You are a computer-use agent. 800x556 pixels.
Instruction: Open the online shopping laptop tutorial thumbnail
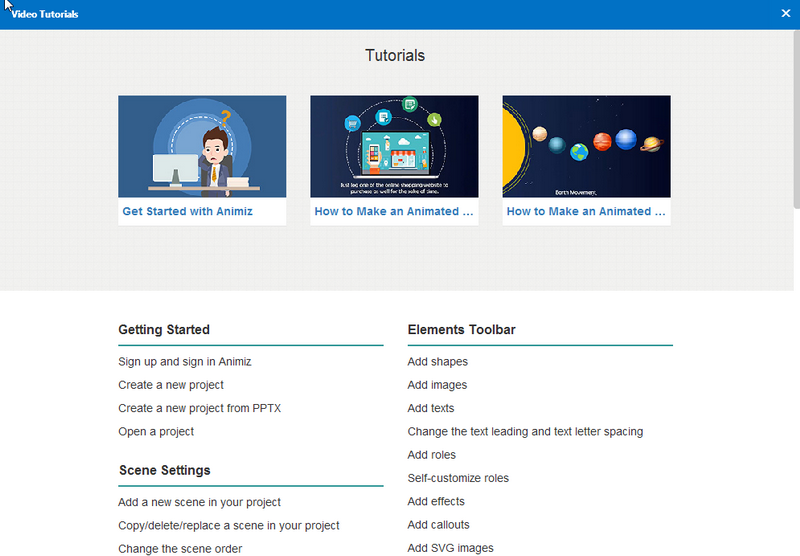394,146
